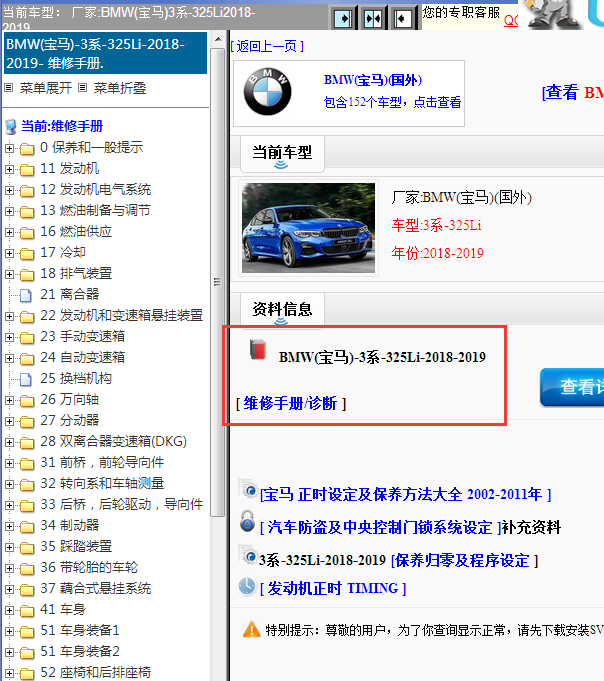The image size is (604, 681).
Task: Click the folder icon for 17 冷却
Action: pos(27,253)
